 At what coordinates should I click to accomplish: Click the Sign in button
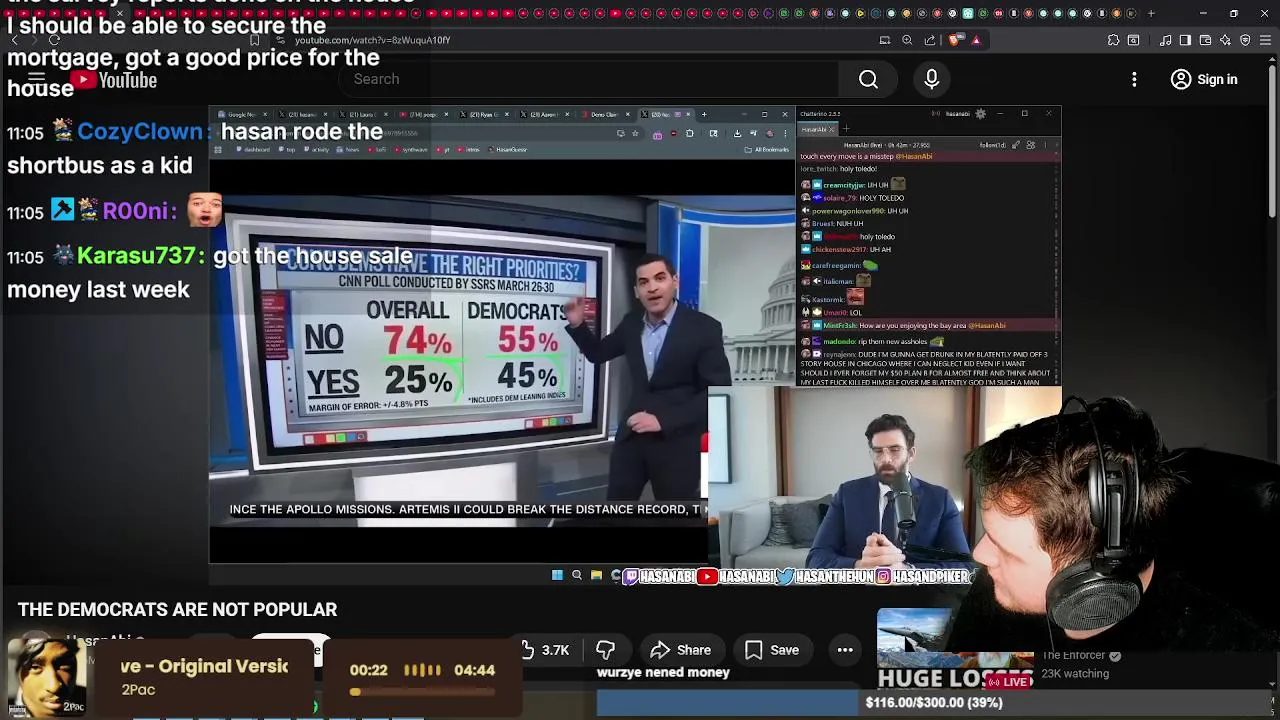[x=1204, y=79]
